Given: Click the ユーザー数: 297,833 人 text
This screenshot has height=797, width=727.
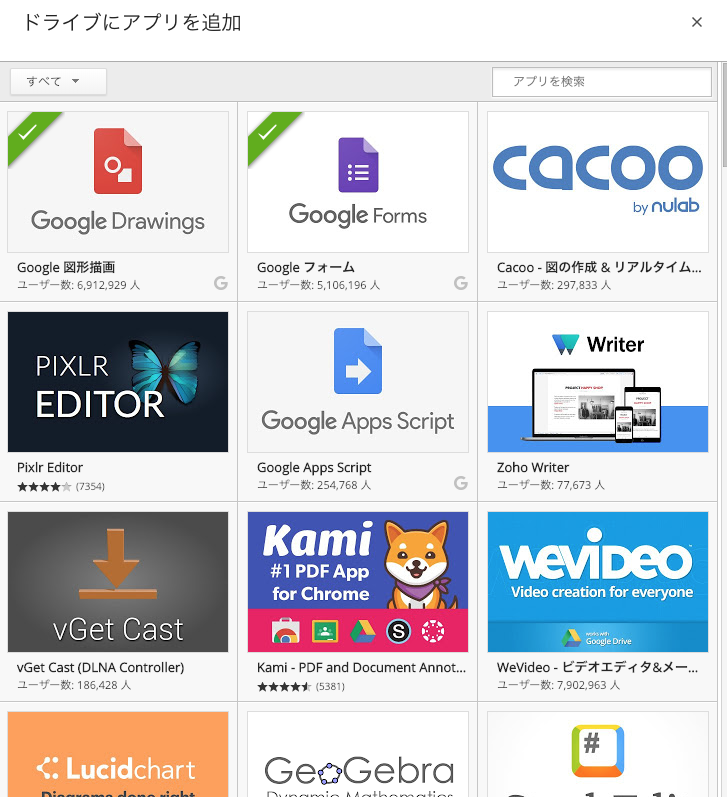Looking at the screenshot, I should pos(554,285).
